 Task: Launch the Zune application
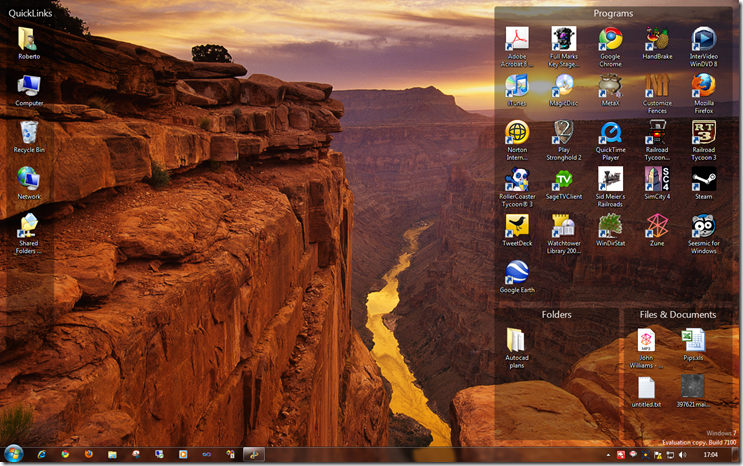(657, 226)
